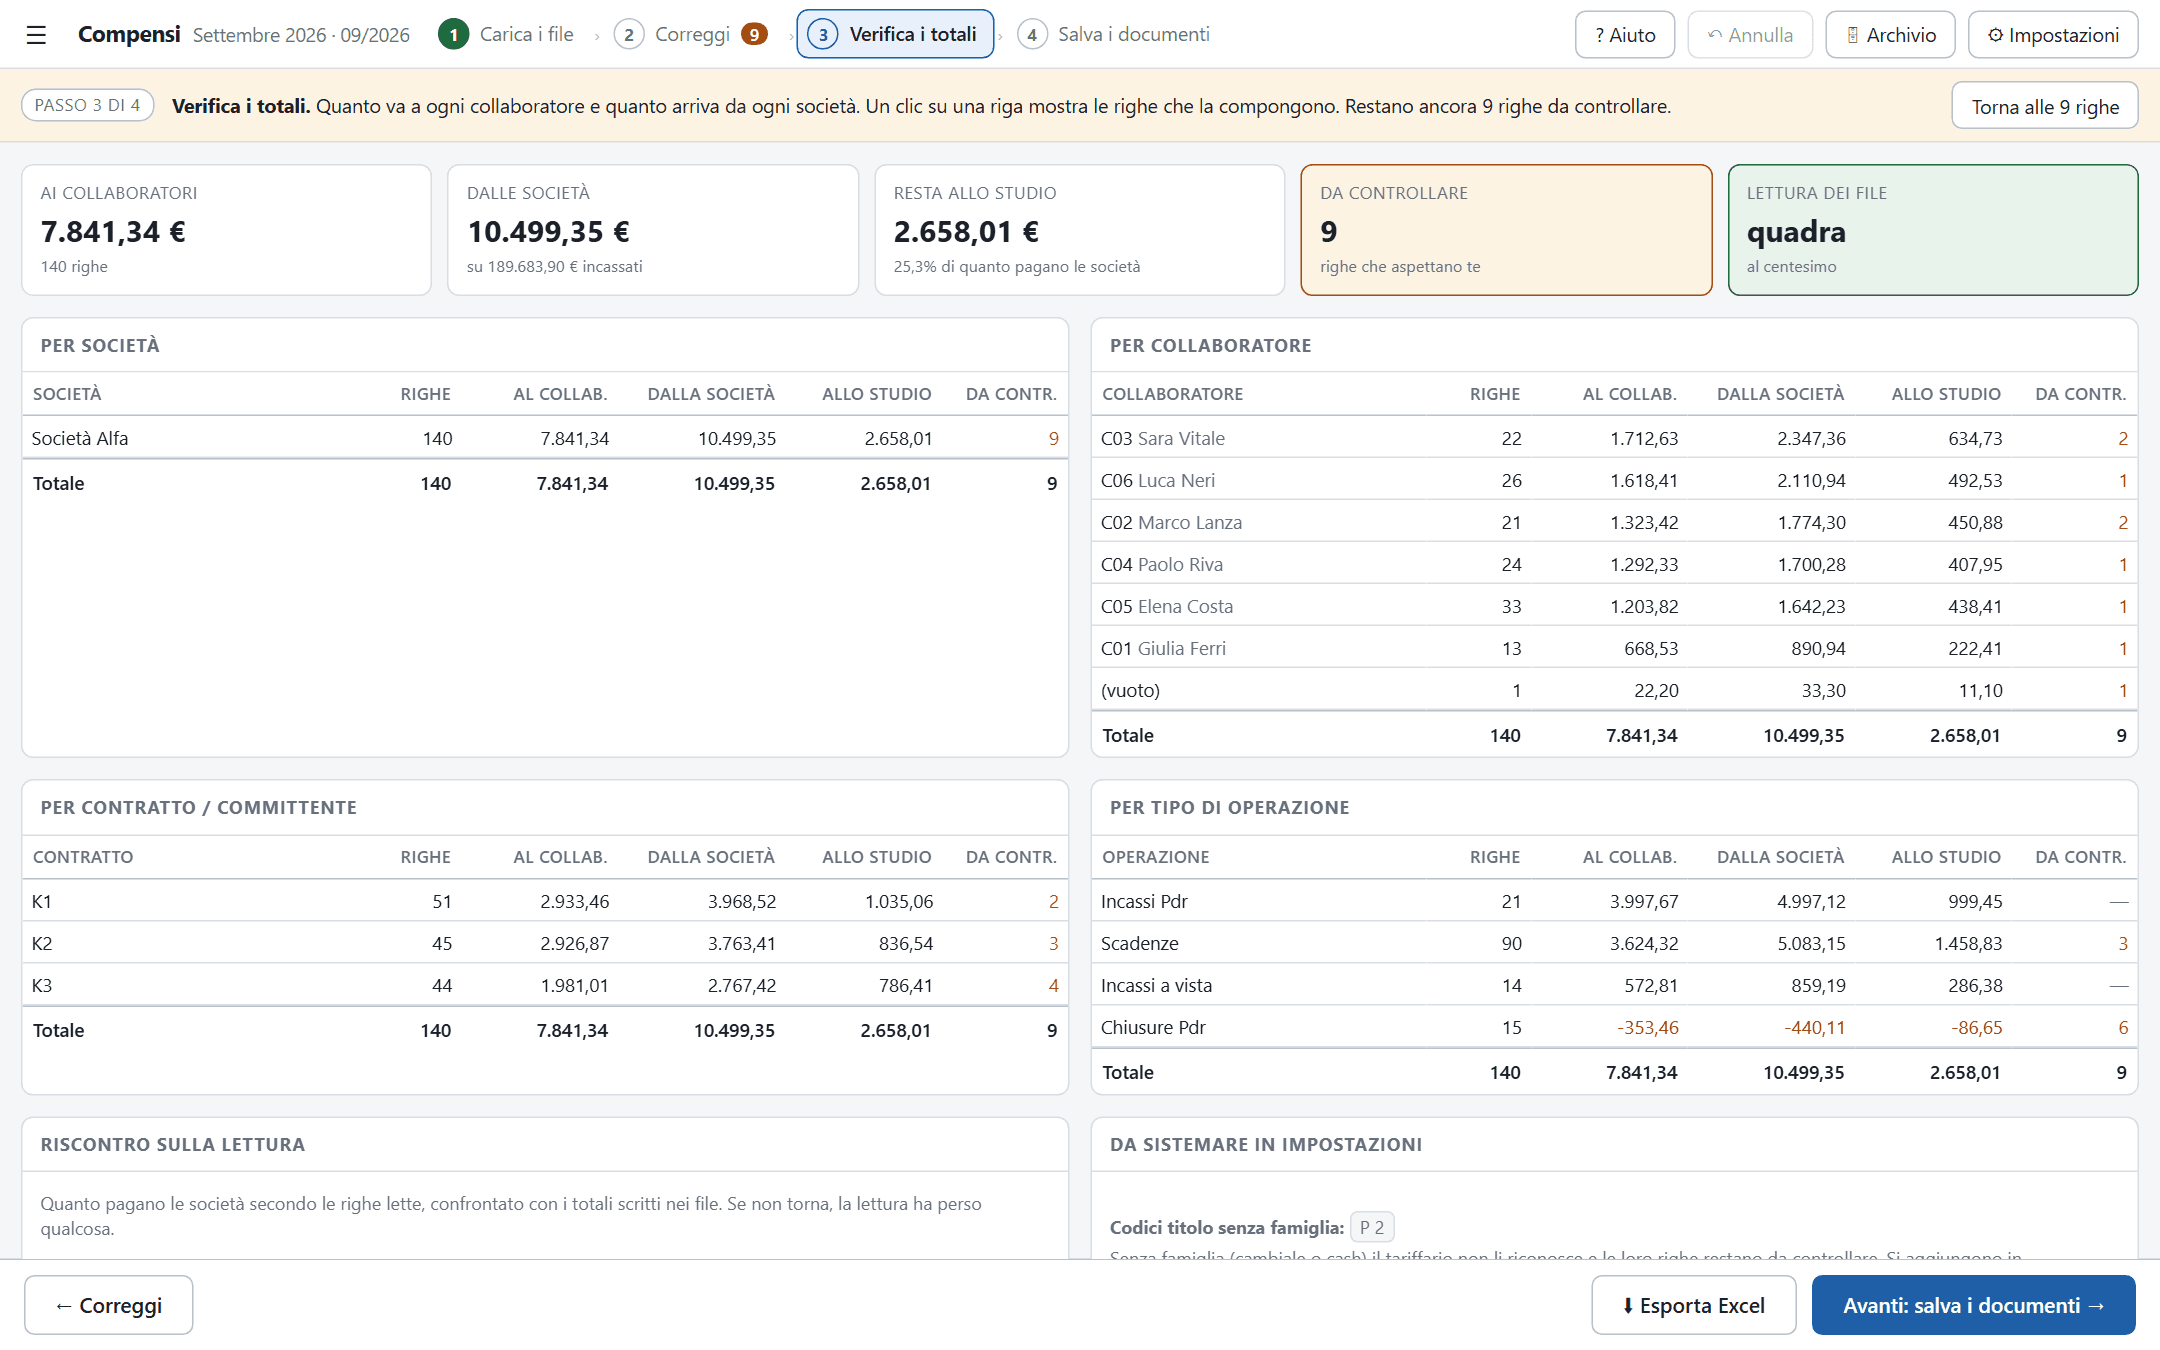Image resolution: width=2160 pixels, height=1350 pixels.
Task: Open the Archivio button
Action: [x=1890, y=35]
